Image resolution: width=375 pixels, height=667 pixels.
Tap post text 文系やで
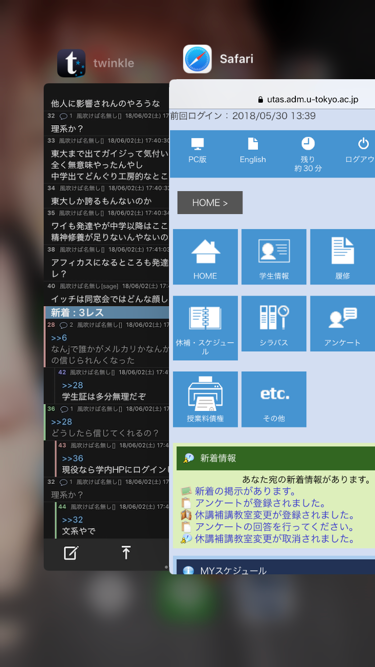(x=79, y=531)
